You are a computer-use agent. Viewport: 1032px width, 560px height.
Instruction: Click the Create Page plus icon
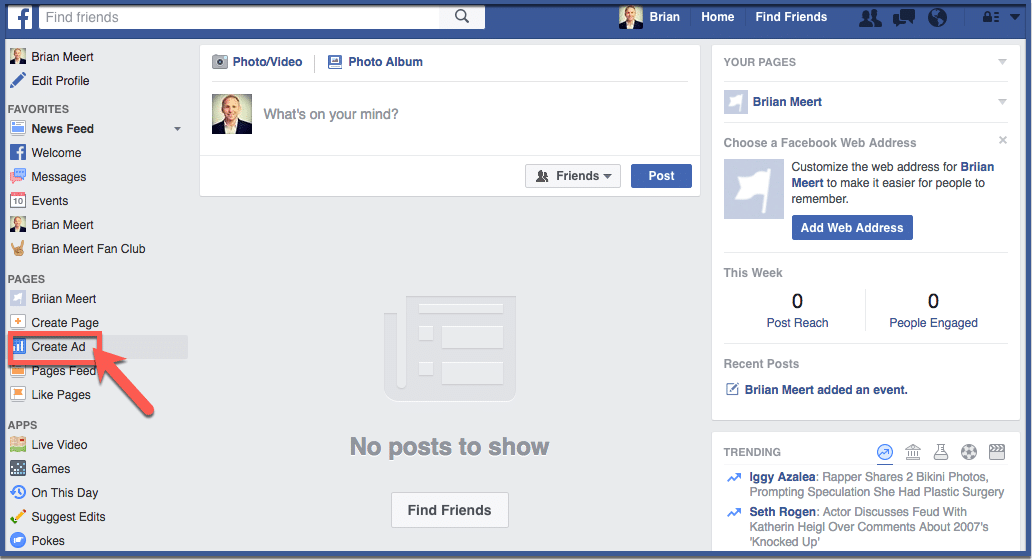tap(18, 322)
